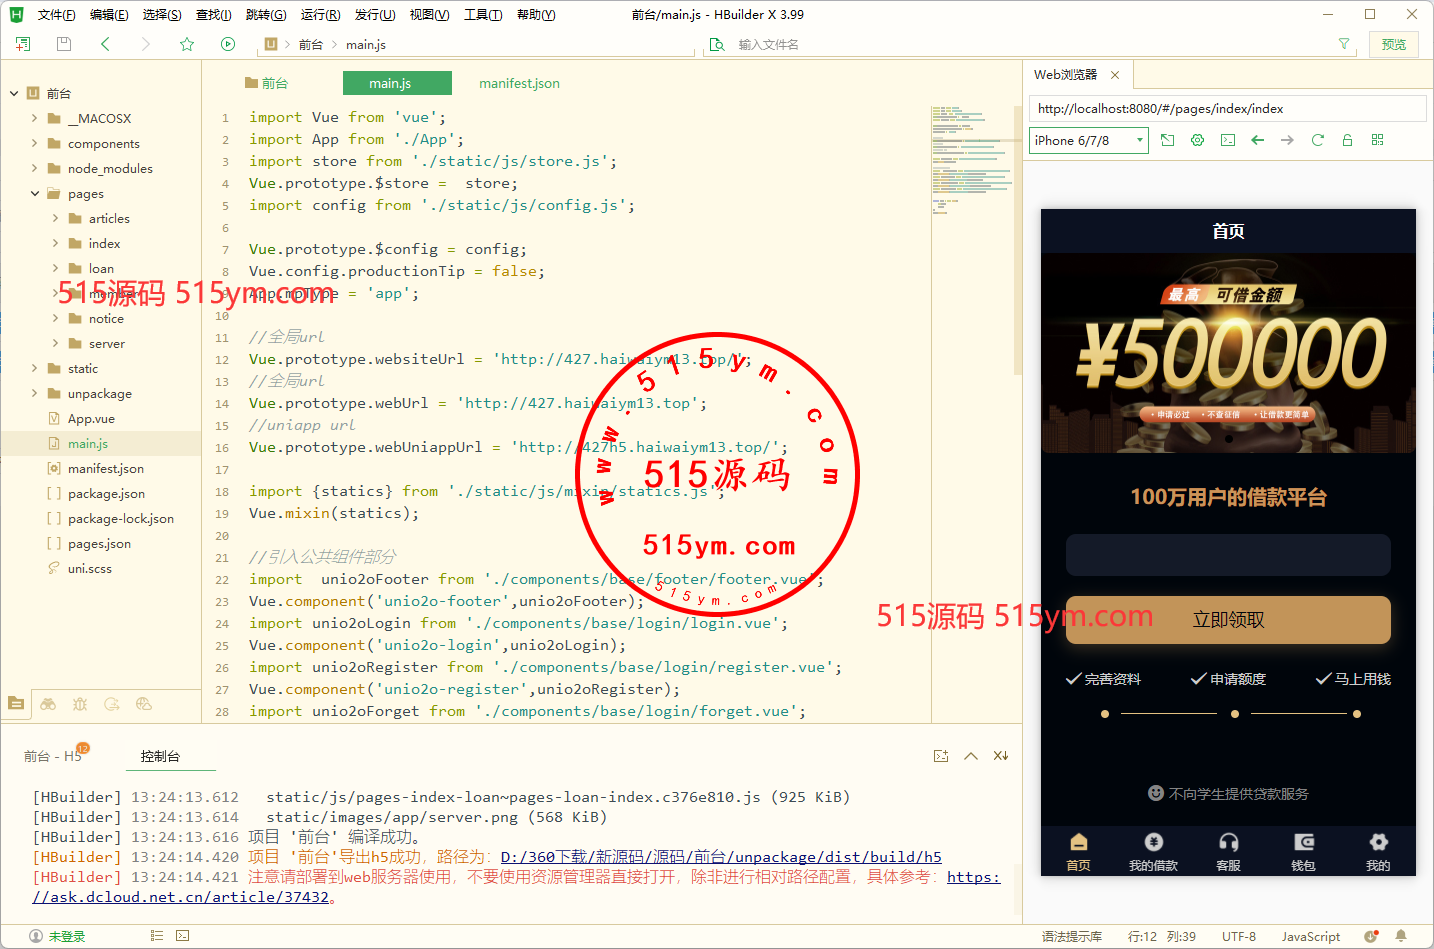
Task: Click the QR code icon
Action: tap(1377, 140)
